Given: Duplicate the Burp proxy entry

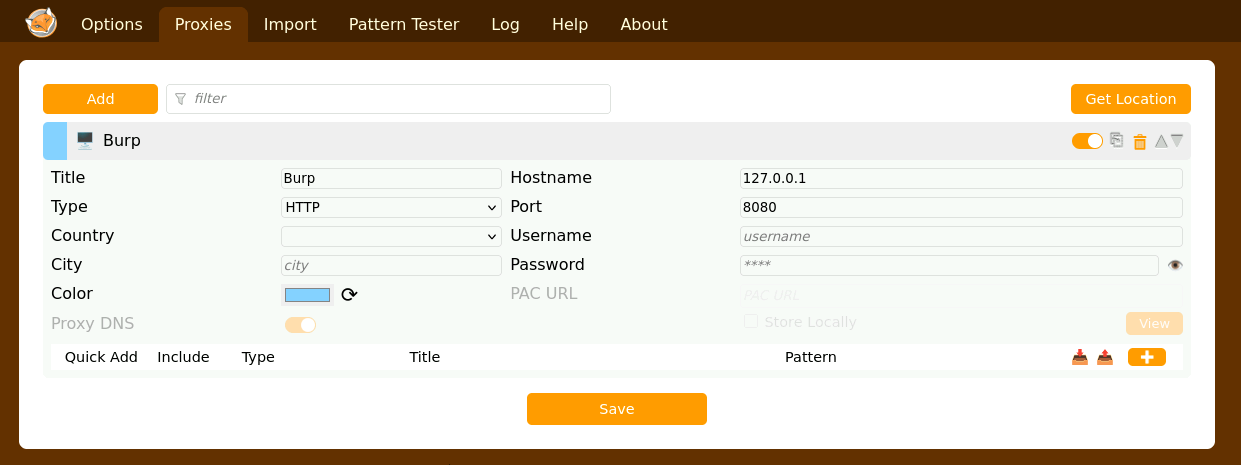Looking at the screenshot, I should click(1117, 140).
